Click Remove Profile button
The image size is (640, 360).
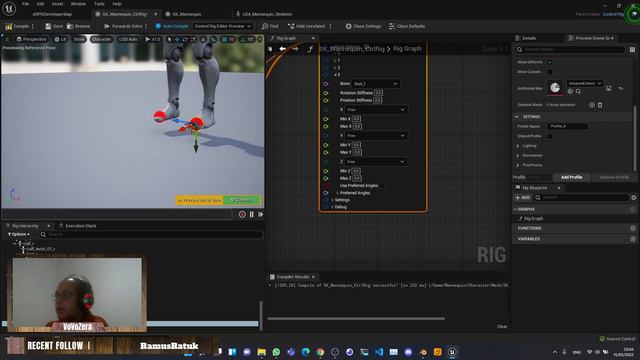pyautogui.click(x=614, y=177)
